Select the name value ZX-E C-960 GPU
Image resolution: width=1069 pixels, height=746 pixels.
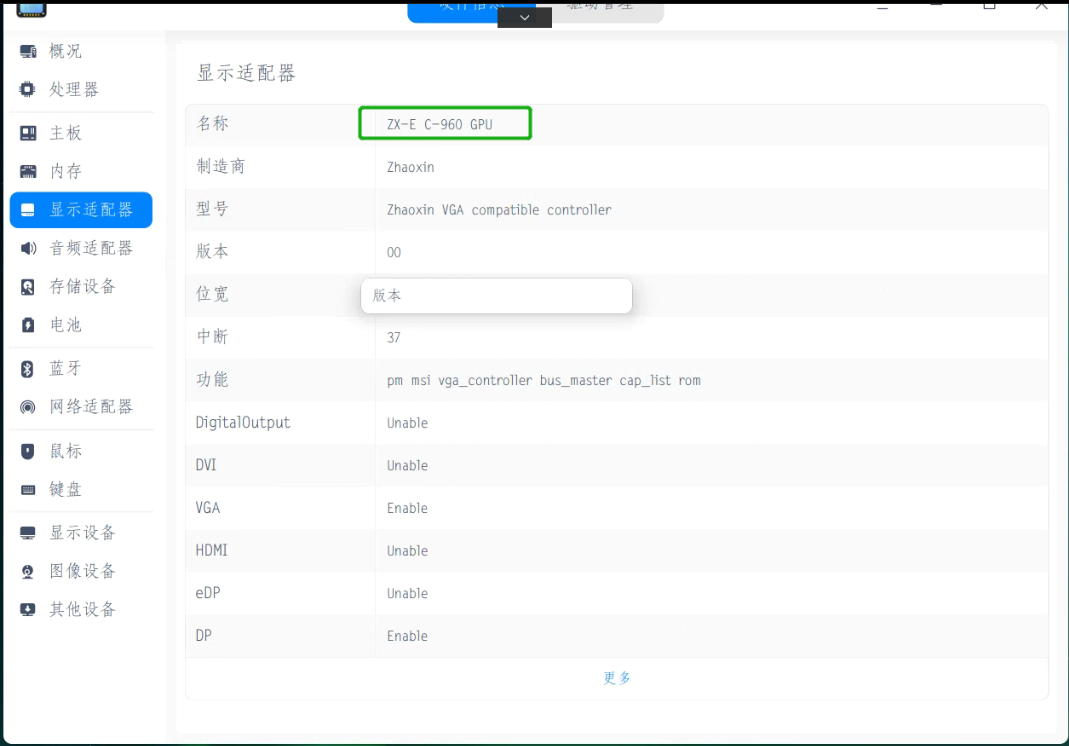tap(440, 124)
